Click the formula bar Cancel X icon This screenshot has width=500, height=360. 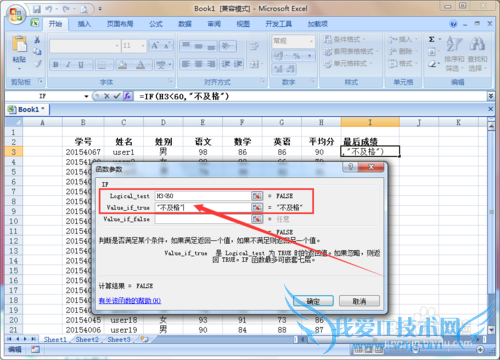[107, 96]
